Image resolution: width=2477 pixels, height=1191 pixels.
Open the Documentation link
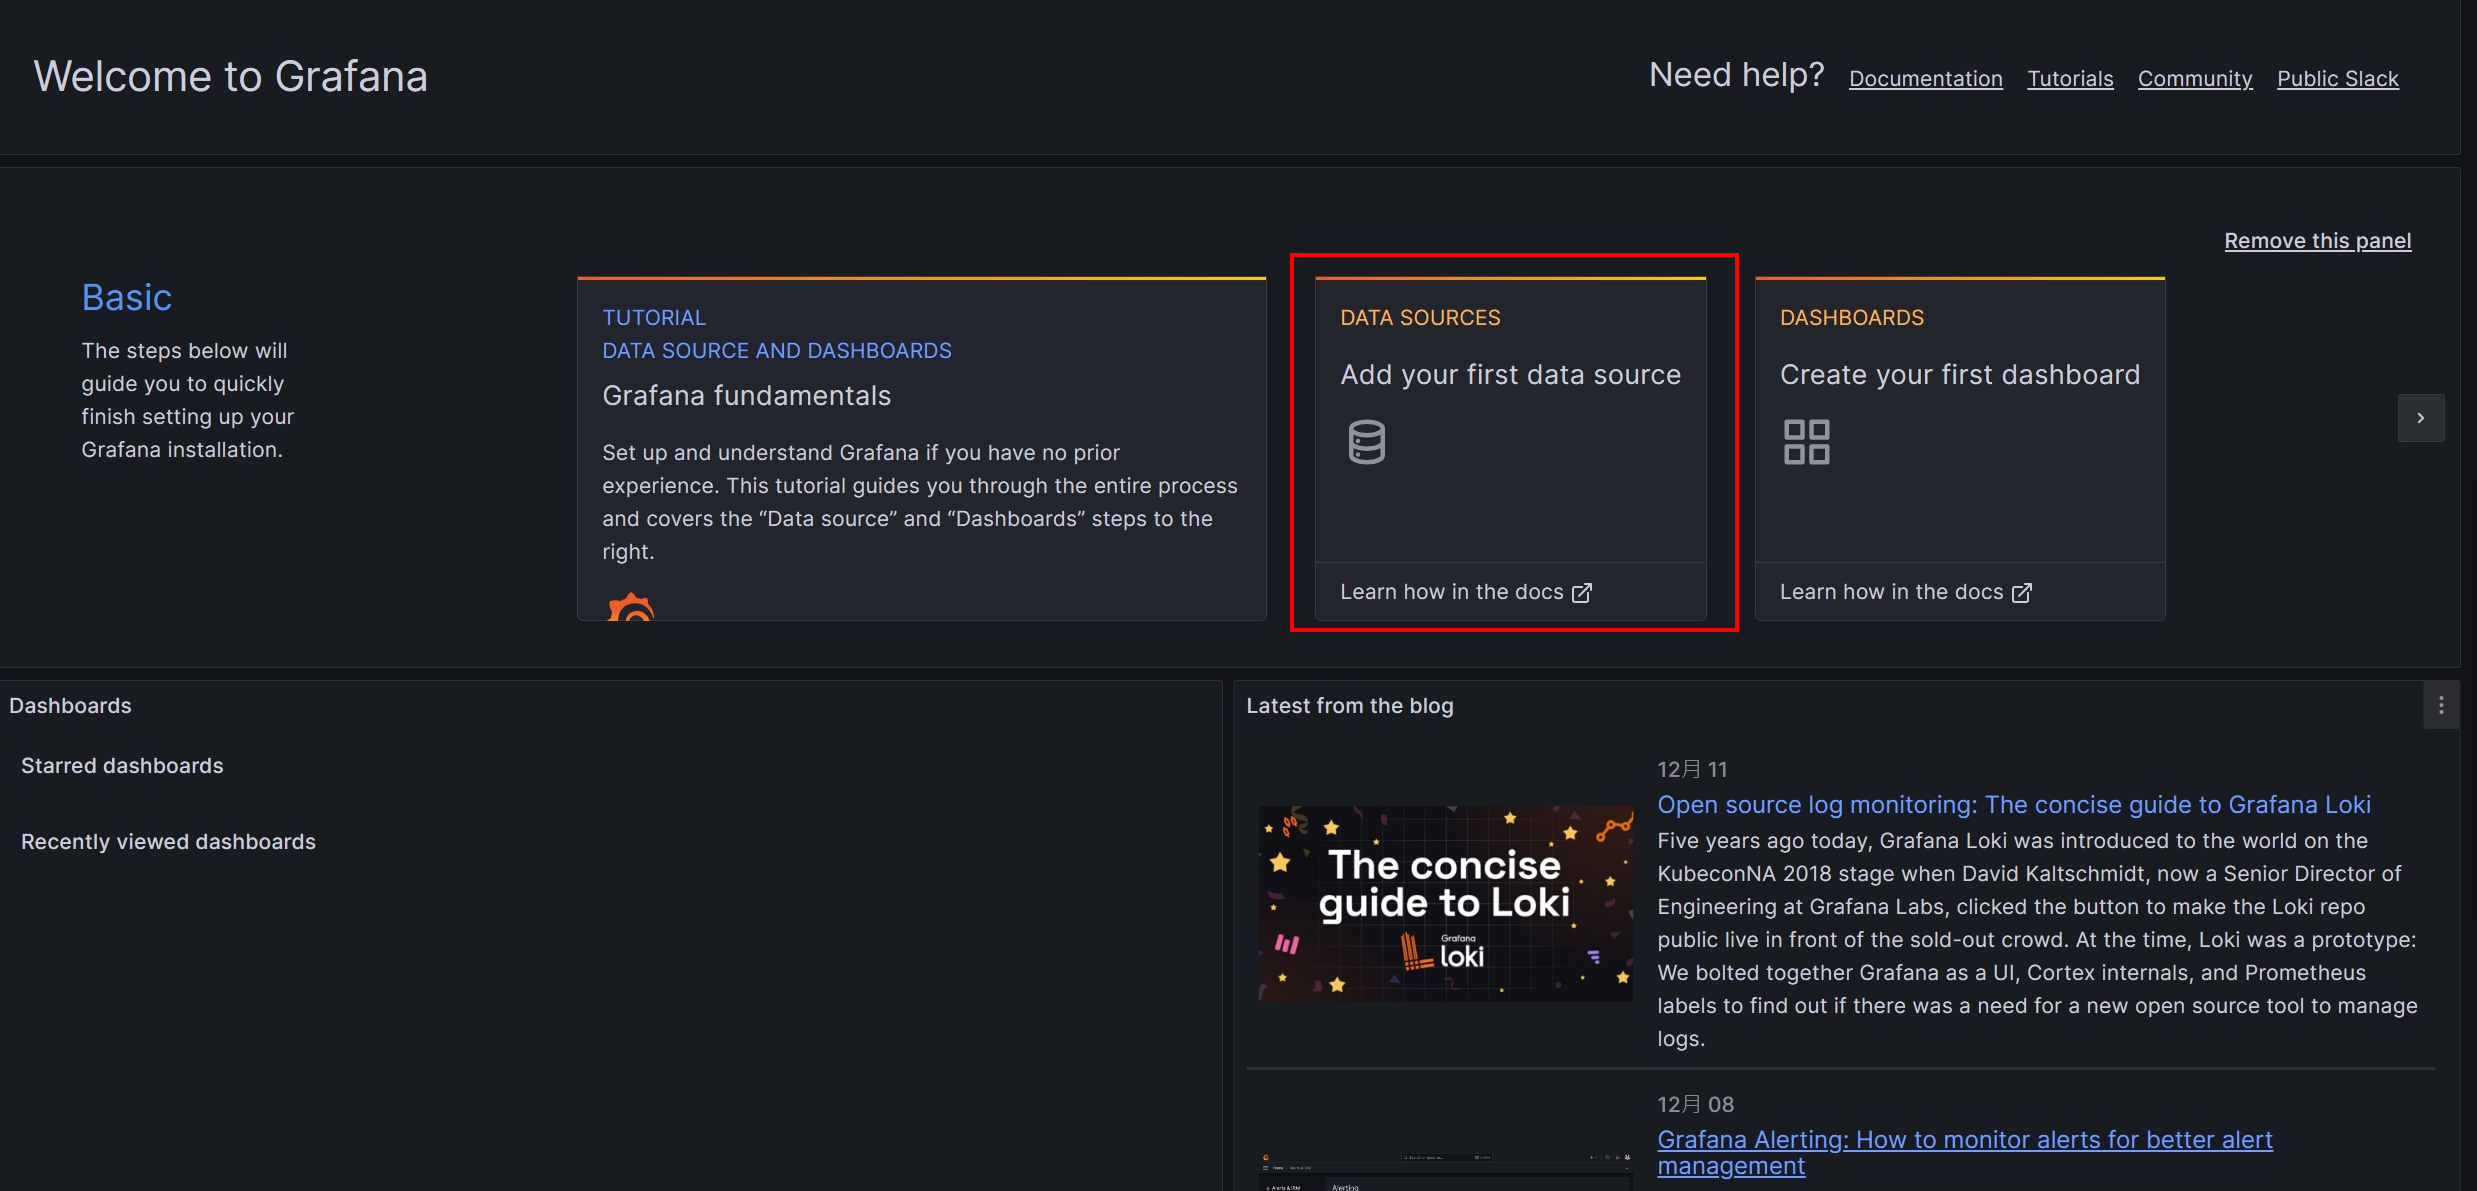[x=1925, y=78]
